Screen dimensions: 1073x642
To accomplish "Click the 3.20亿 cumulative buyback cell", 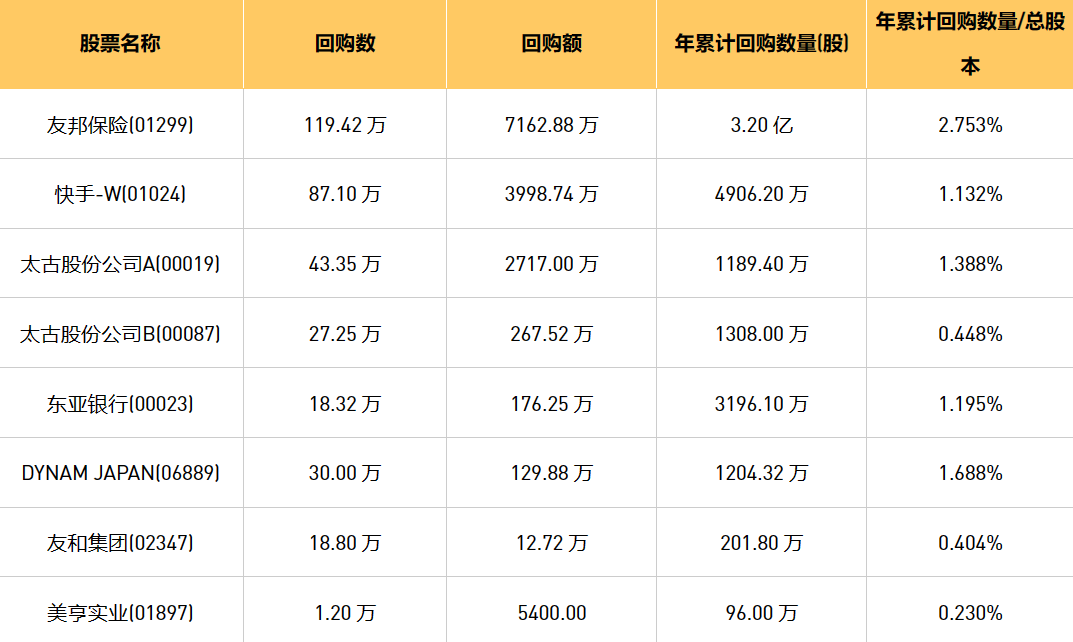I will click(761, 125).
